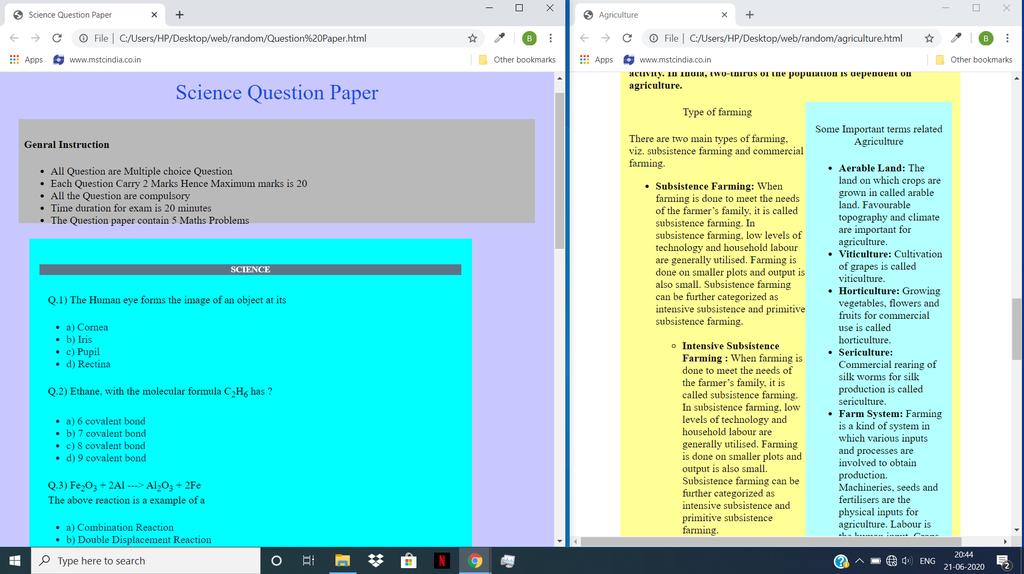Click scroll up arrow in Question Paper window

(560, 78)
